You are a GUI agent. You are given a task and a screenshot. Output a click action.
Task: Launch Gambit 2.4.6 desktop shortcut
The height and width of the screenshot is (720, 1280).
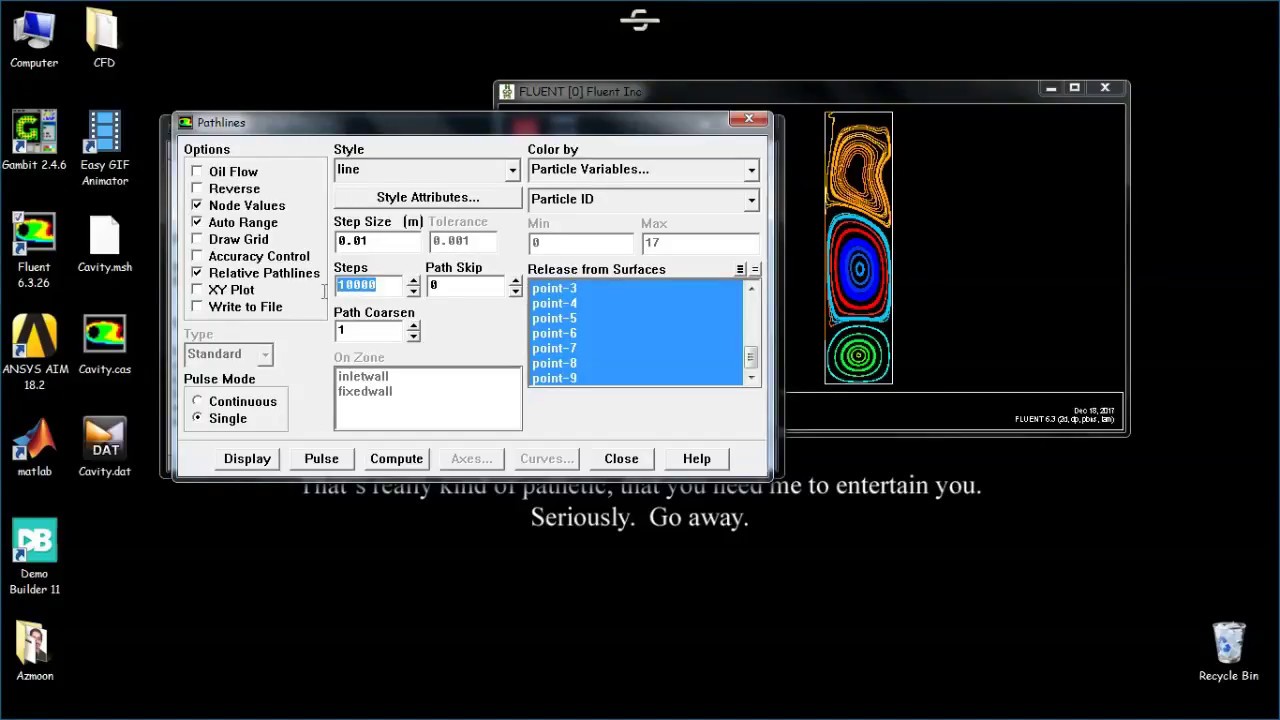34,141
